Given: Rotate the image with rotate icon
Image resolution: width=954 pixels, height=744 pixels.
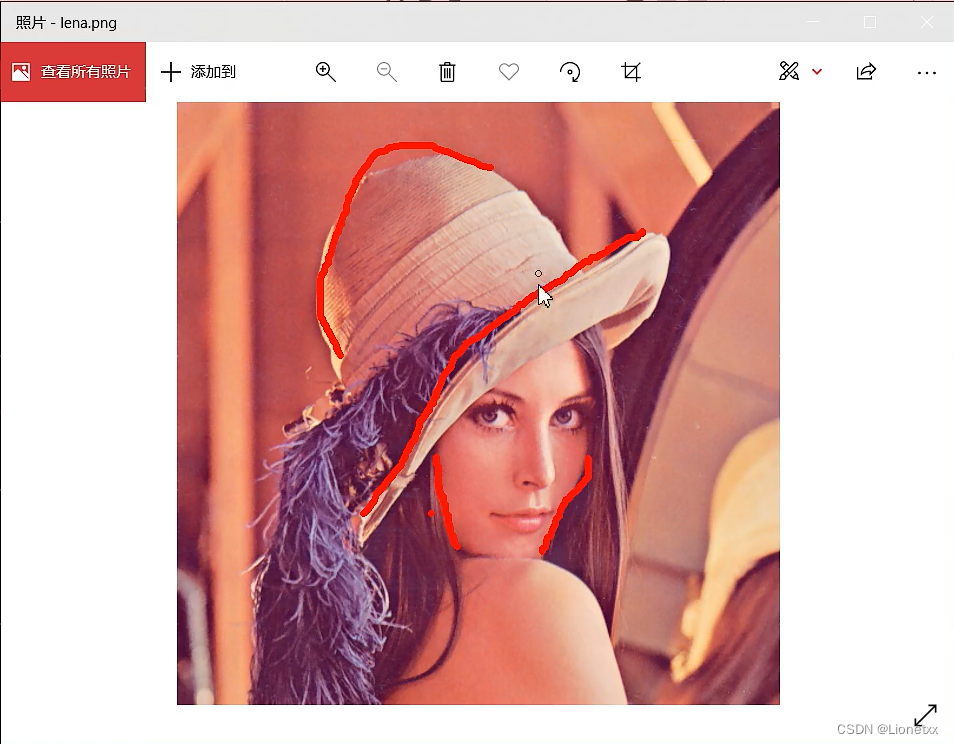Looking at the screenshot, I should pyautogui.click(x=570, y=72).
